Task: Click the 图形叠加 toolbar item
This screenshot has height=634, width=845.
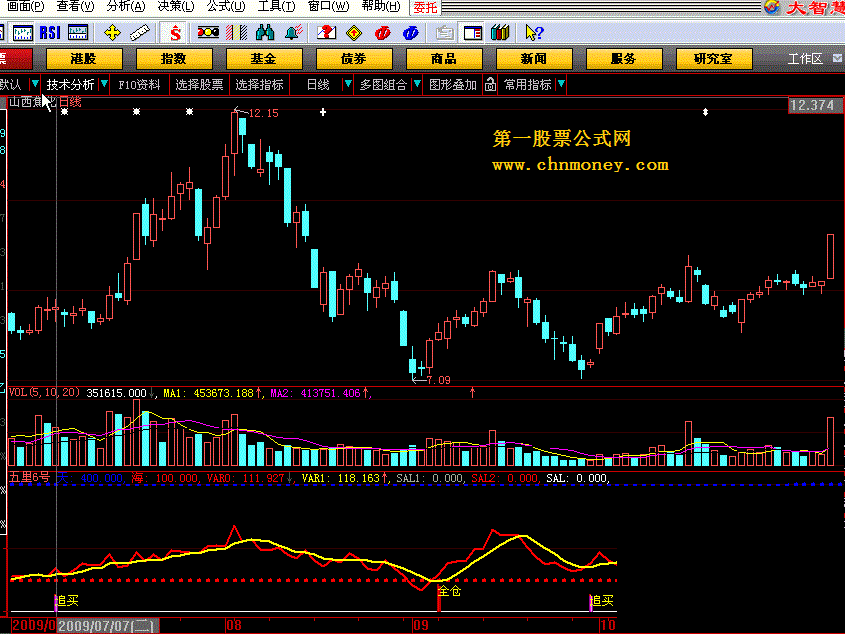Action: click(453, 85)
